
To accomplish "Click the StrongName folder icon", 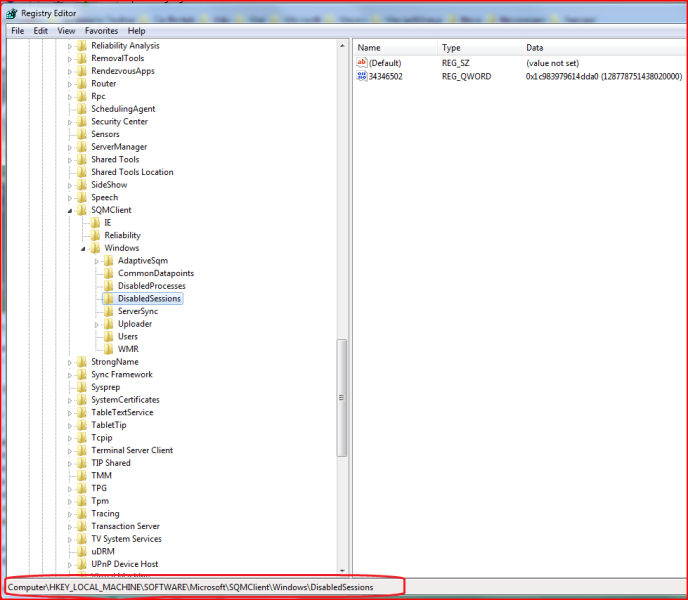I will [82, 362].
